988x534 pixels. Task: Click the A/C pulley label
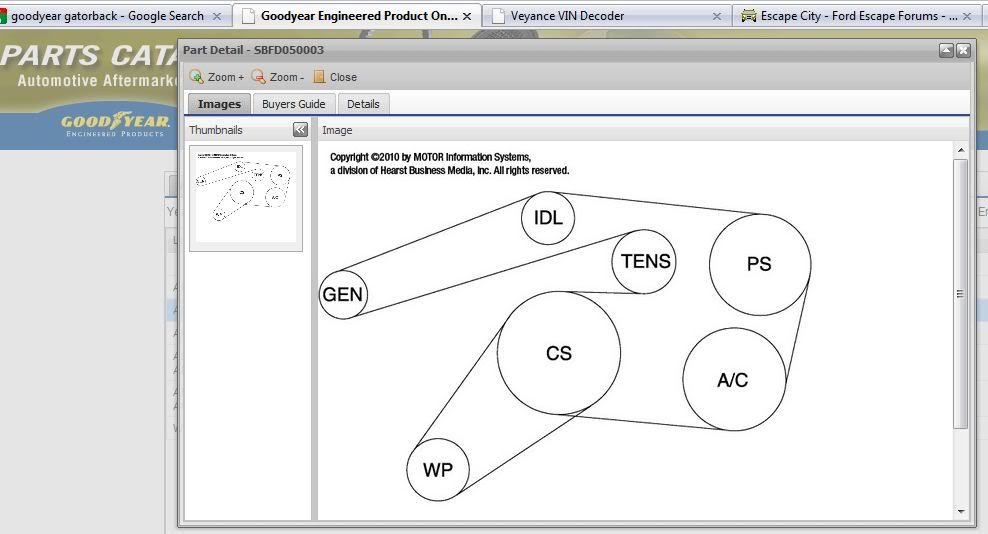(733, 380)
